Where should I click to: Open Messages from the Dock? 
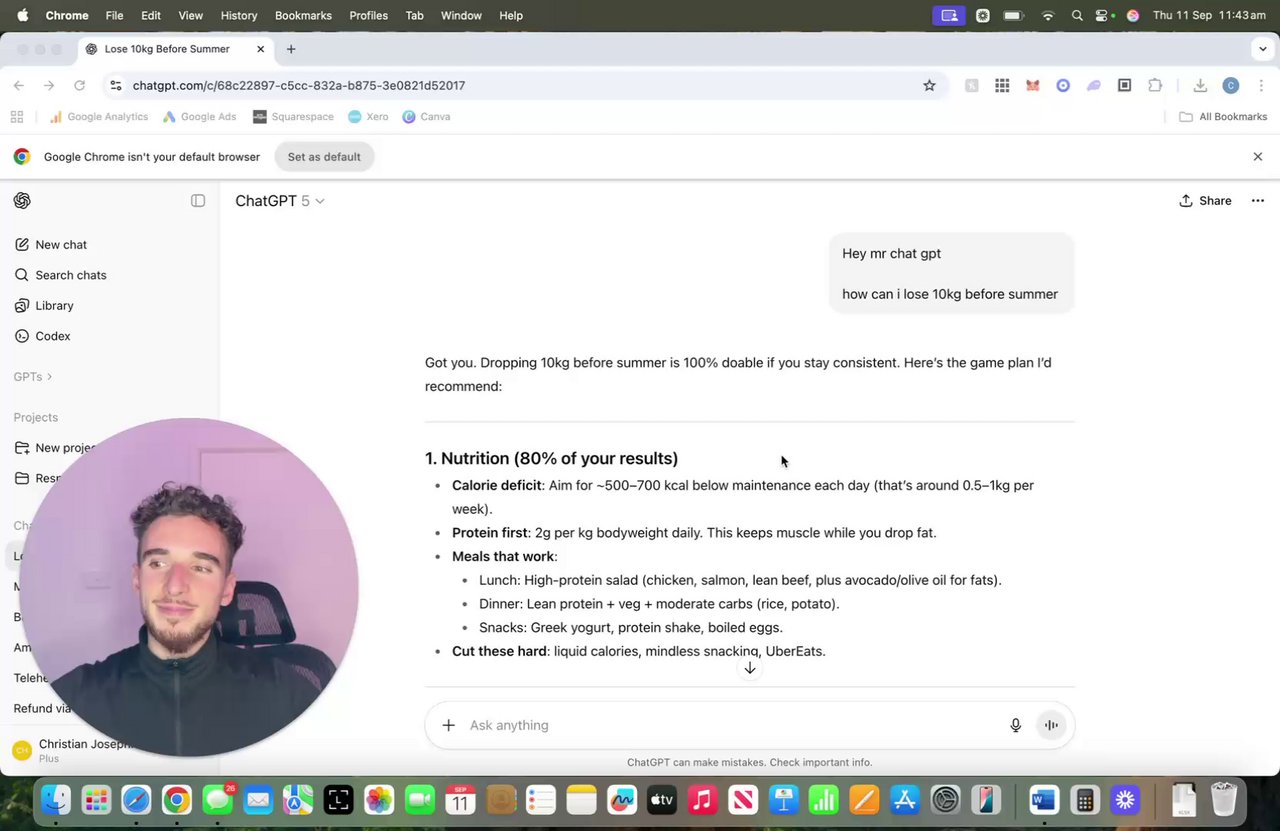click(217, 800)
